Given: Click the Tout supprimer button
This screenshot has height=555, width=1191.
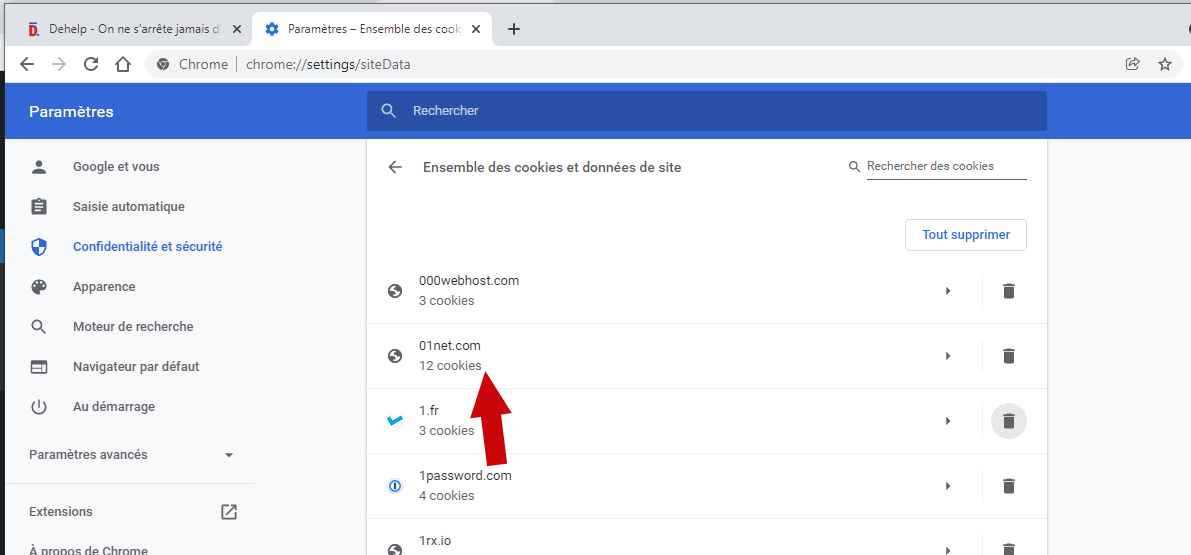Looking at the screenshot, I should (x=965, y=235).
